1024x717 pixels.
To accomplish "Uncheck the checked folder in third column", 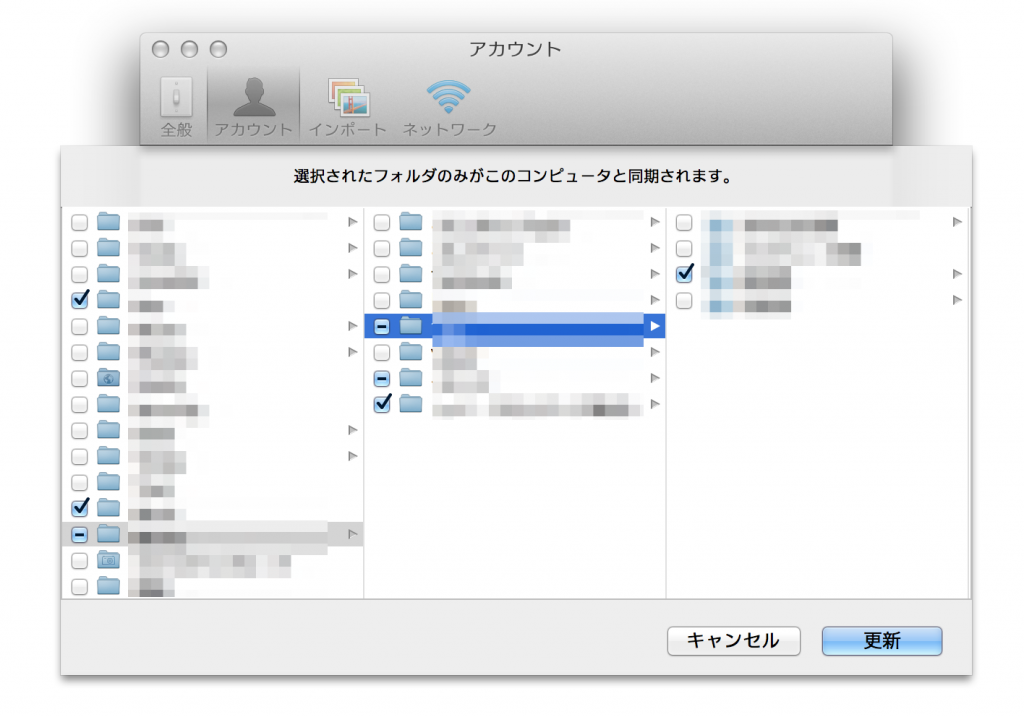I will 684,272.
